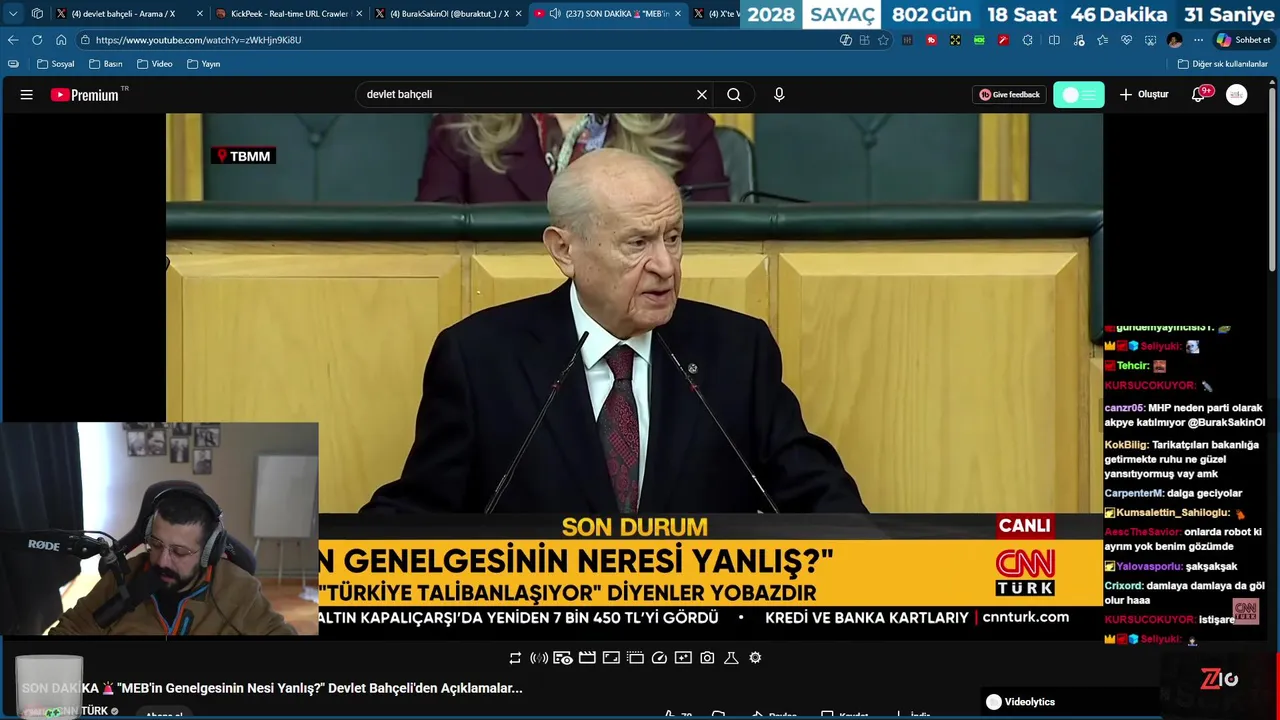The height and width of the screenshot is (720, 1280).
Task: Click the webcam overlay thumbnail
Action: tap(159, 529)
